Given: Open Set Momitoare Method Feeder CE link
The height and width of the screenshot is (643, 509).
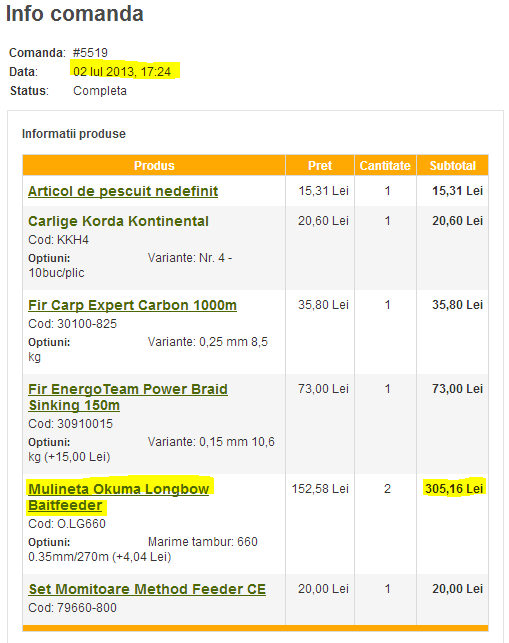Looking at the screenshot, I should (x=147, y=589).
